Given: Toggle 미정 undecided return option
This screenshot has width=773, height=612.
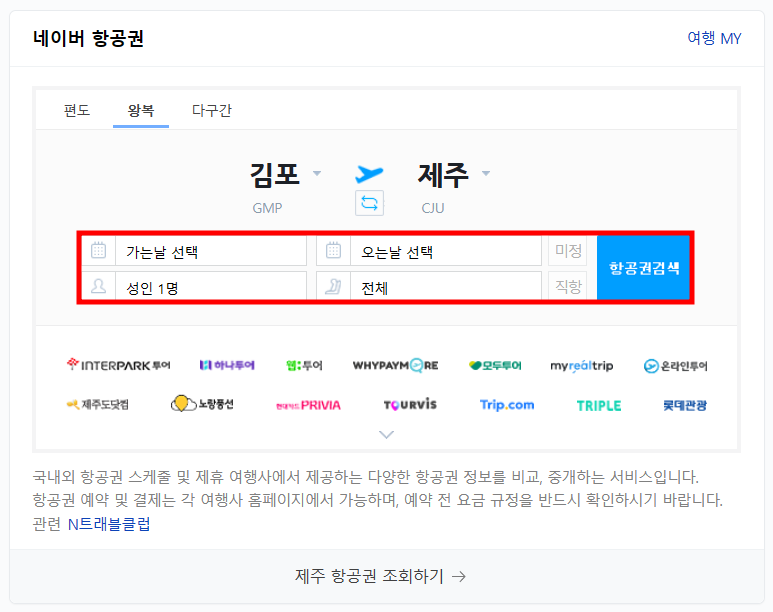Looking at the screenshot, I should click(568, 251).
